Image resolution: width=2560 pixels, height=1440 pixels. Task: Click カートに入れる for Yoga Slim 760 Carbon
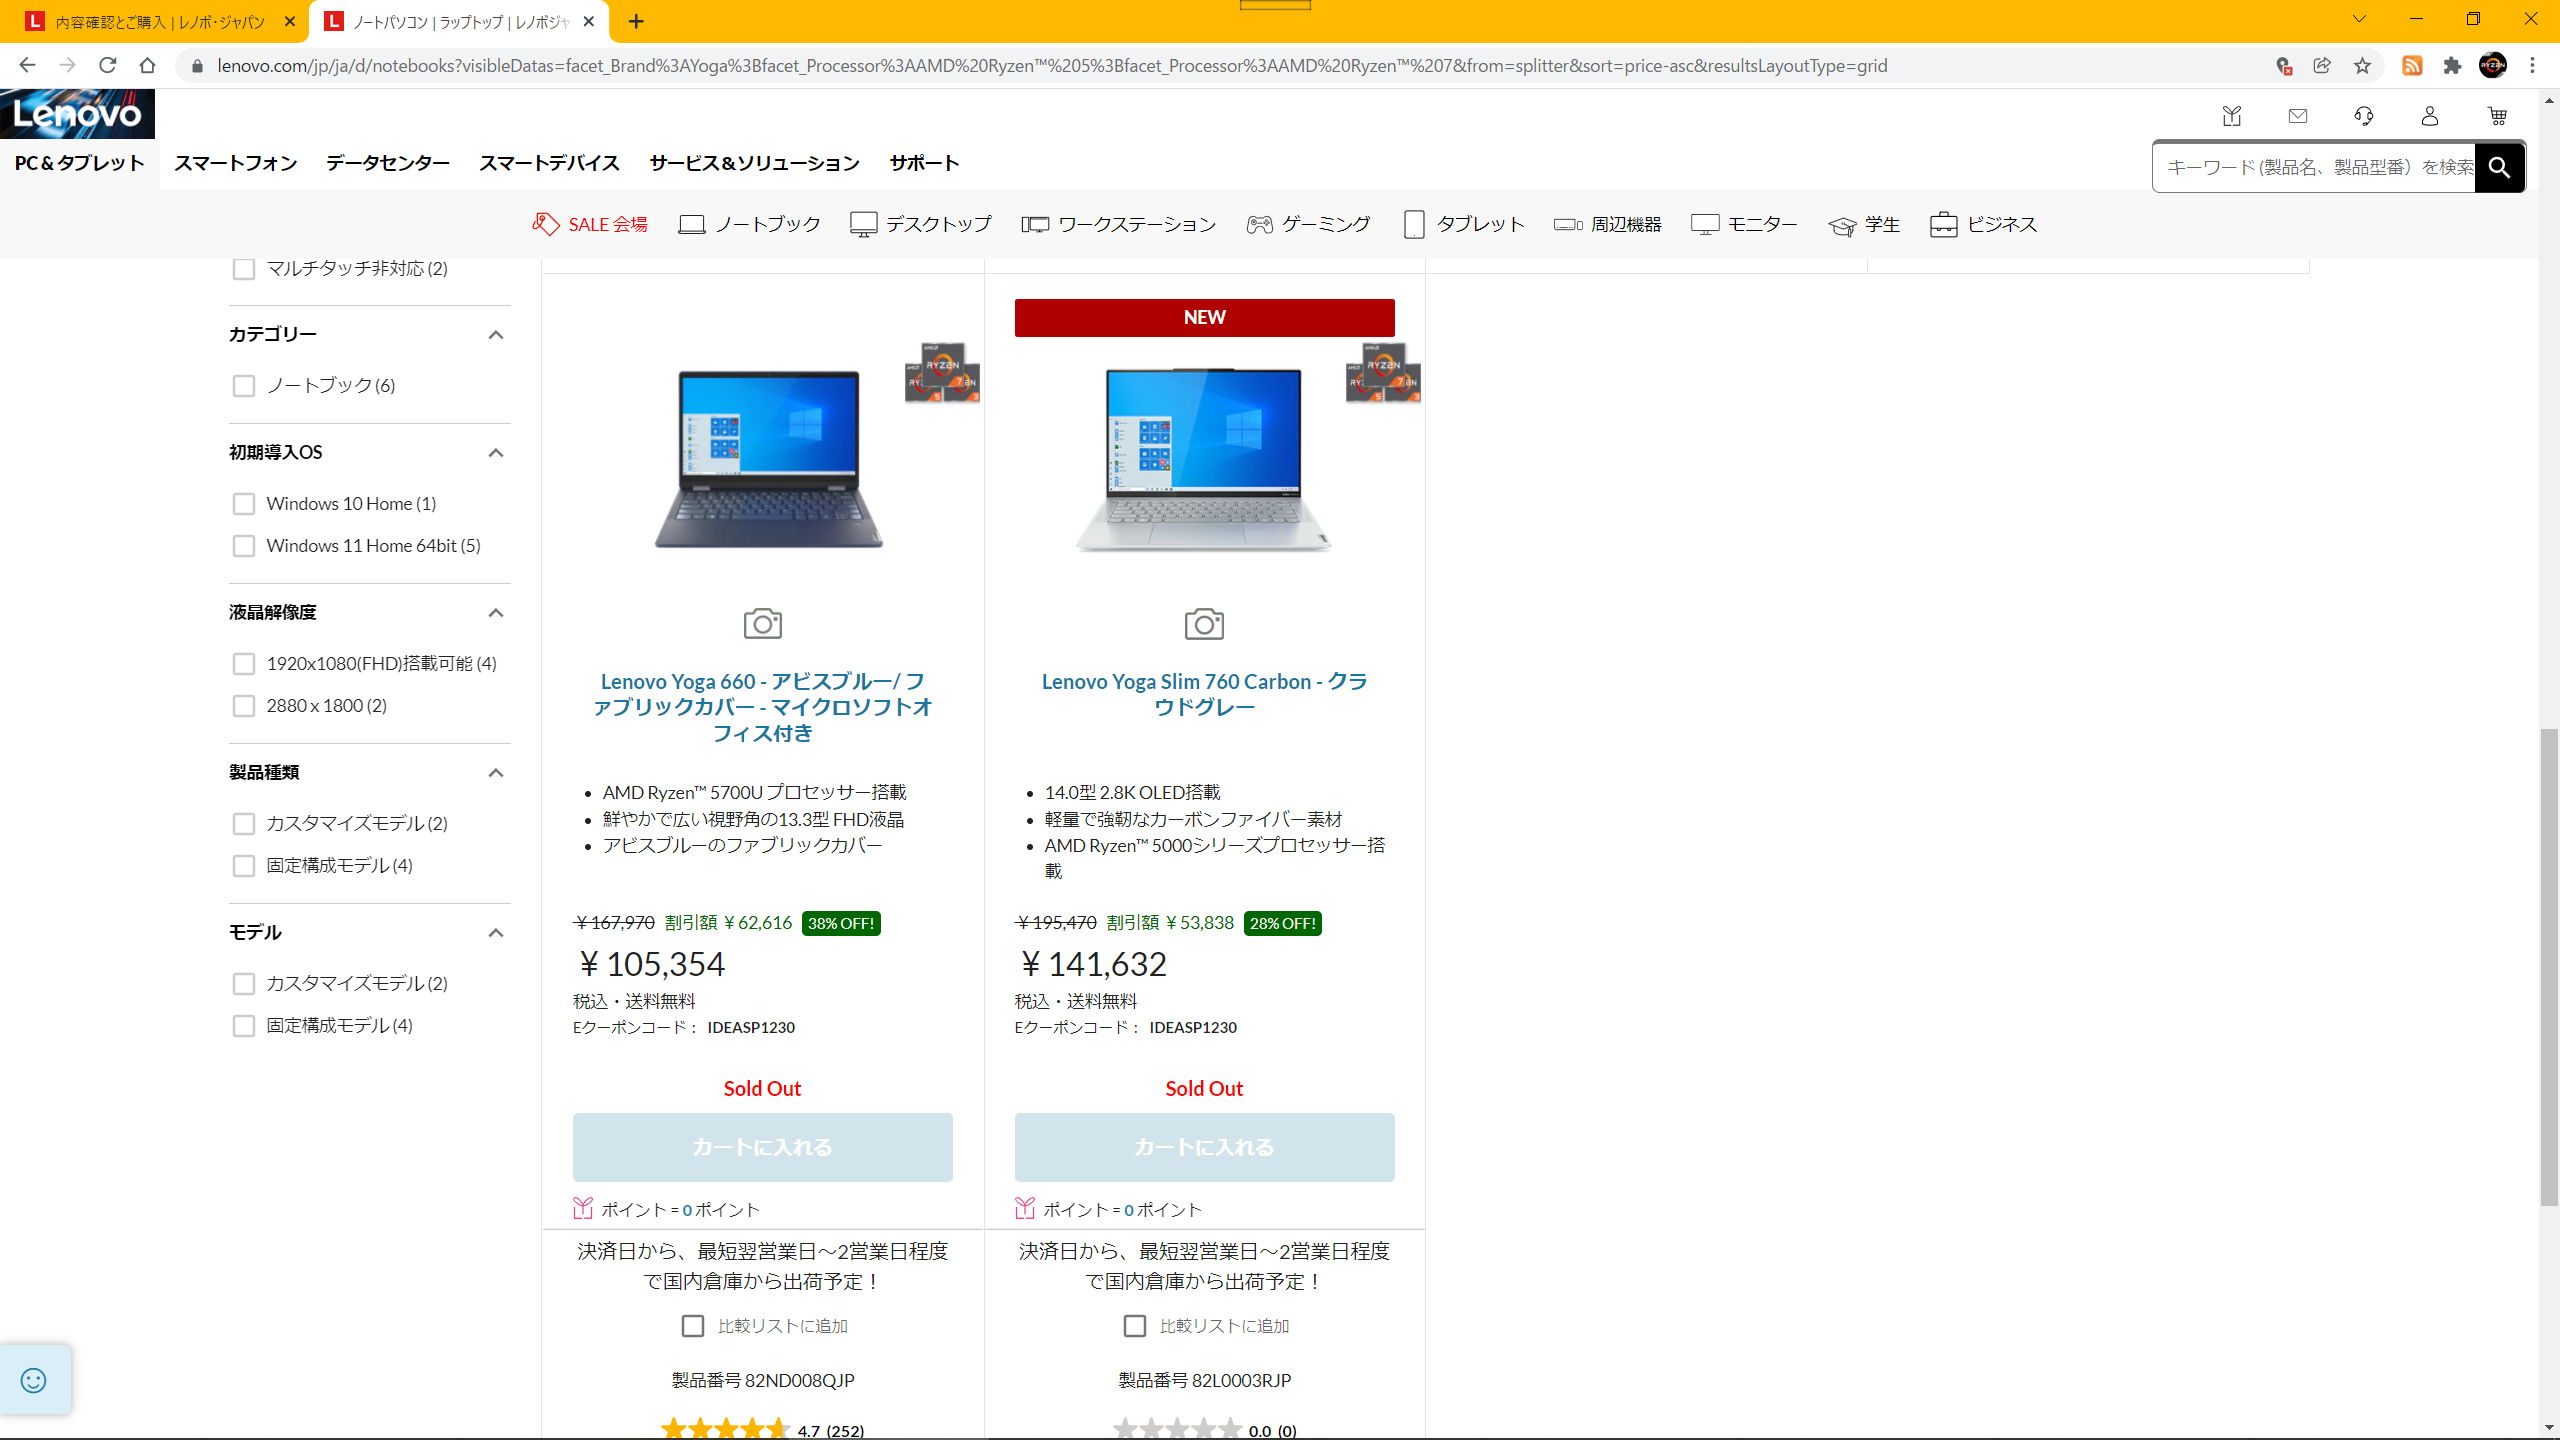point(1204,1147)
